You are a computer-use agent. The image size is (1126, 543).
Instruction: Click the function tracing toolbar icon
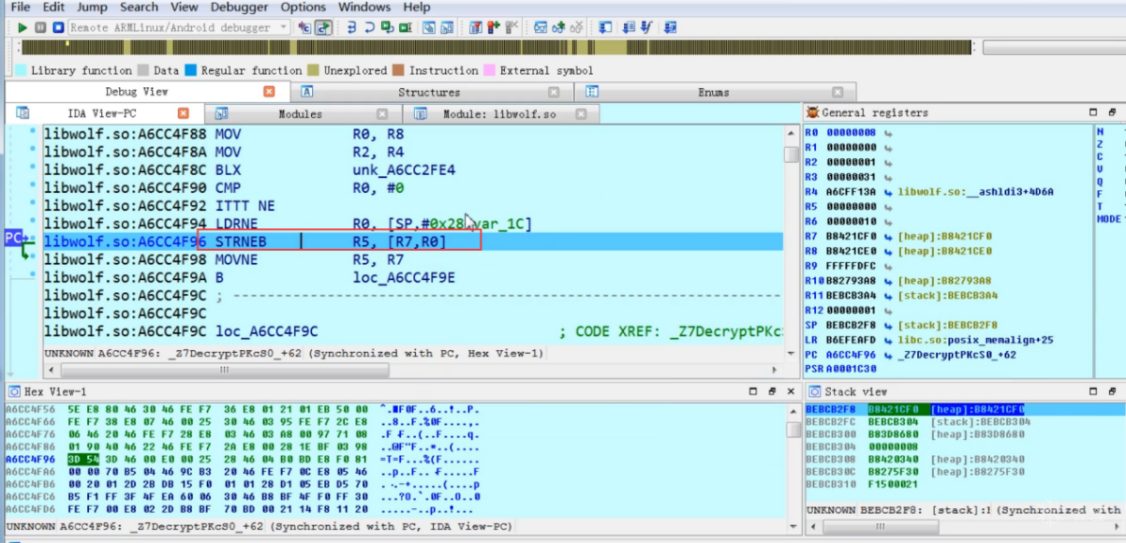click(x=646, y=27)
